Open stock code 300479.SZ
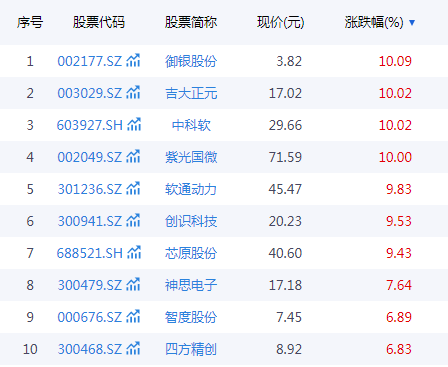The height and width of the screenshot is (367, 448). [90, 285]
